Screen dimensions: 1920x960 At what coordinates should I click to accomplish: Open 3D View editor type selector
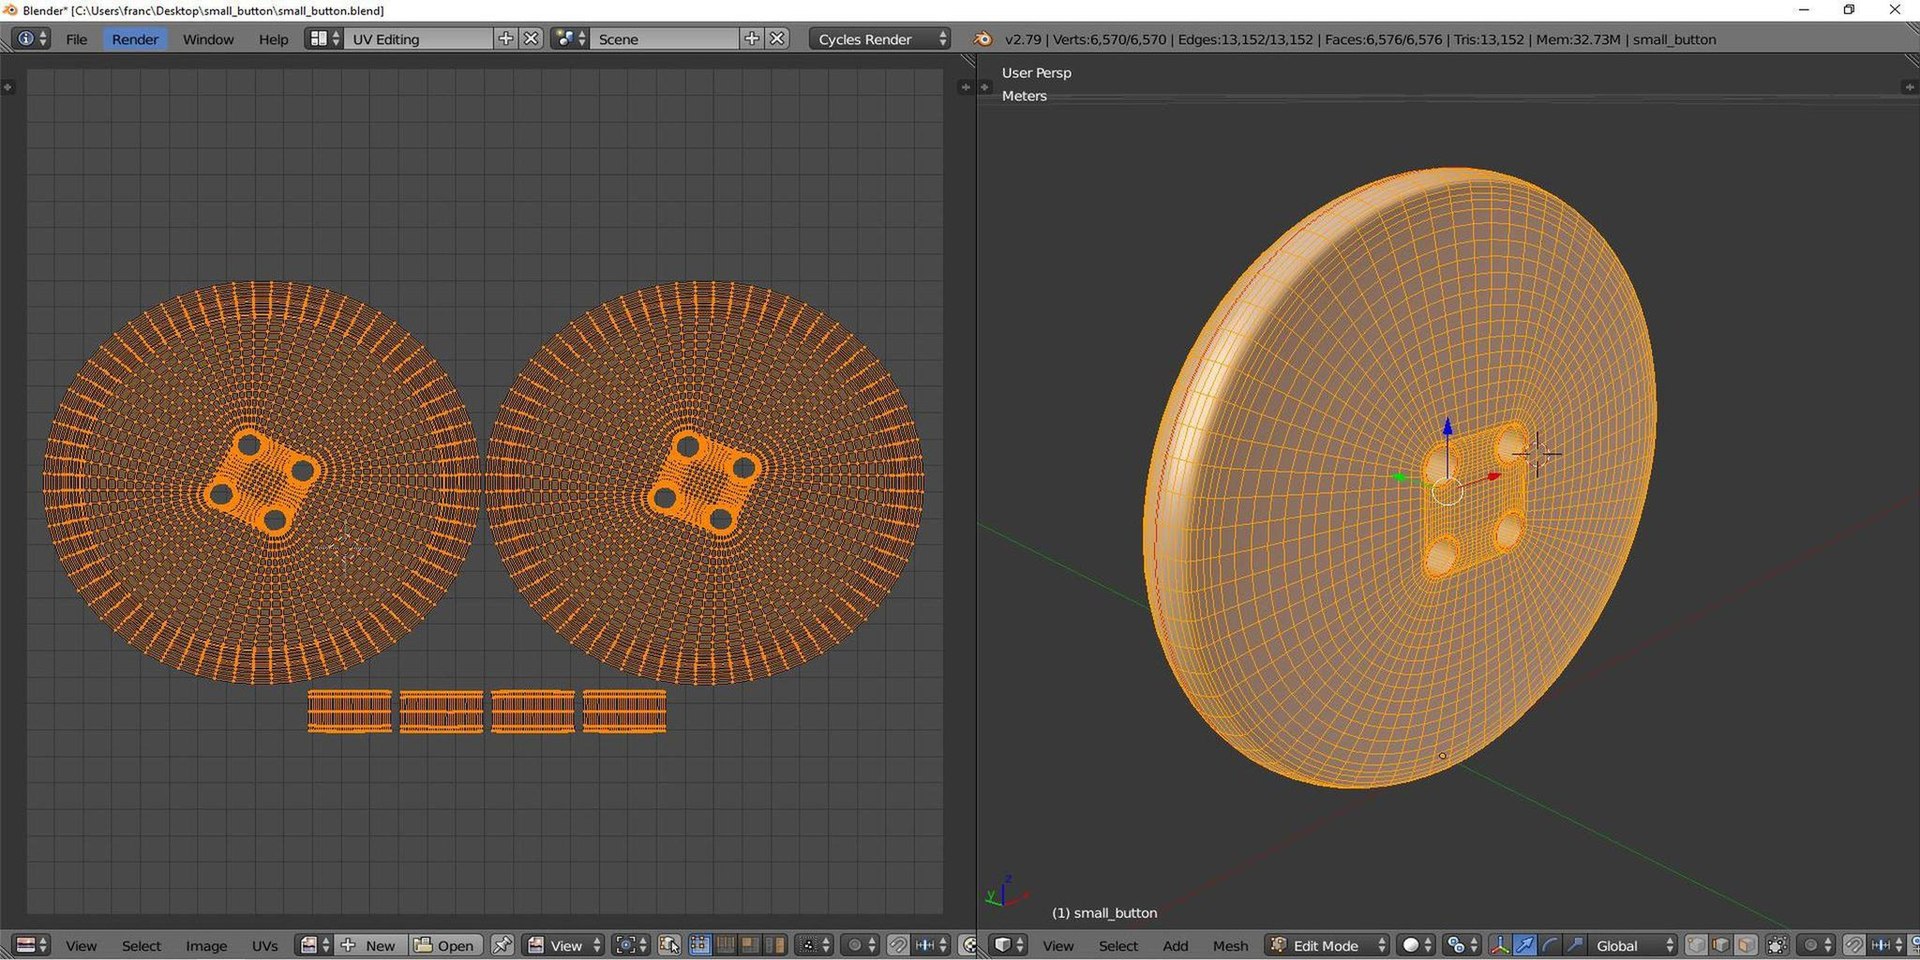coord(1008,945)
